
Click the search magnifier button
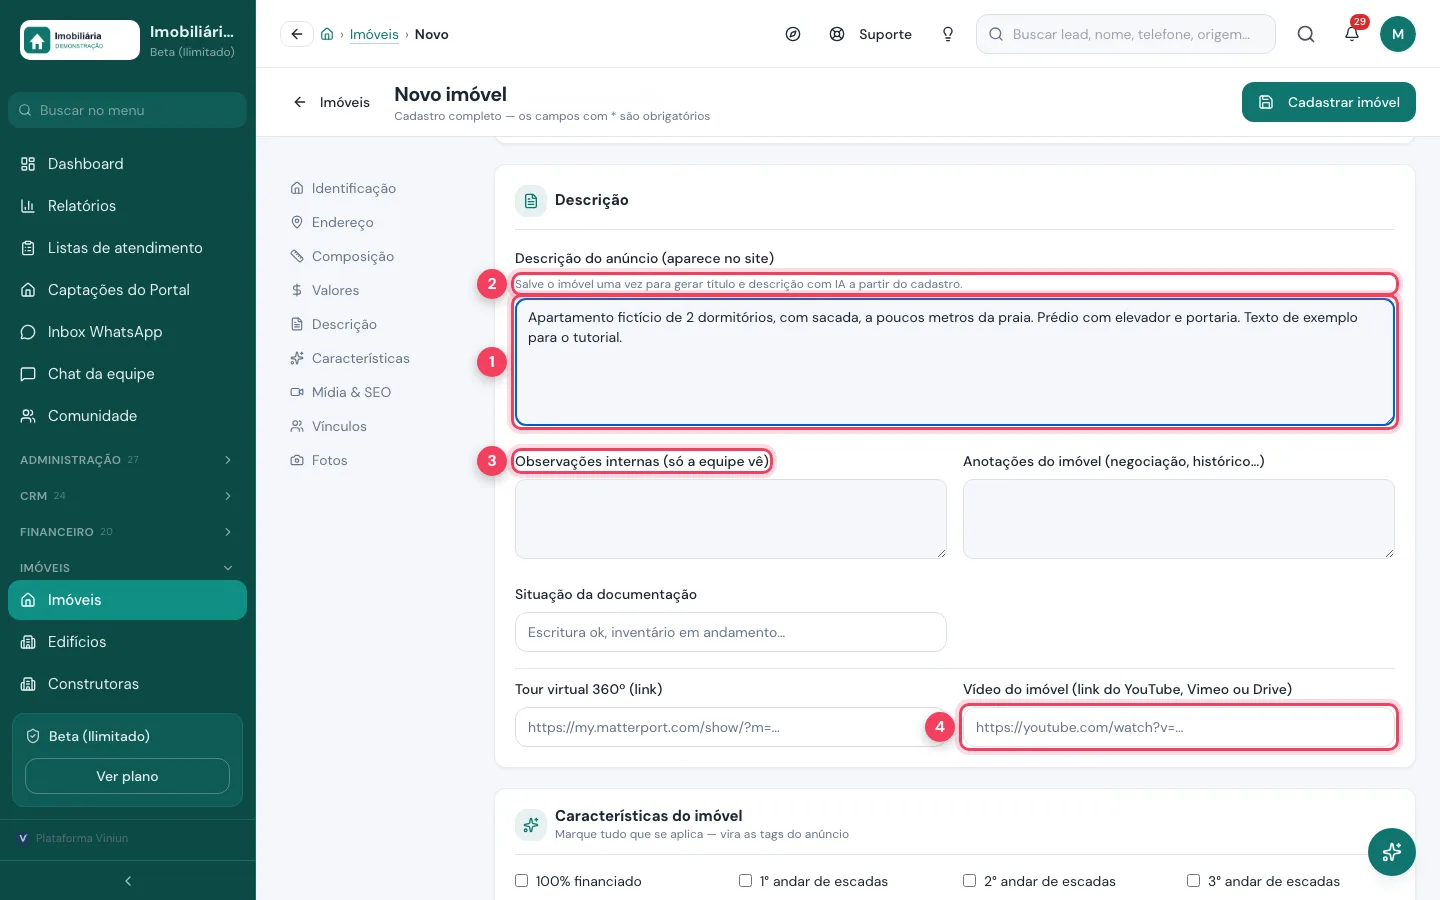pos(1306,34)
